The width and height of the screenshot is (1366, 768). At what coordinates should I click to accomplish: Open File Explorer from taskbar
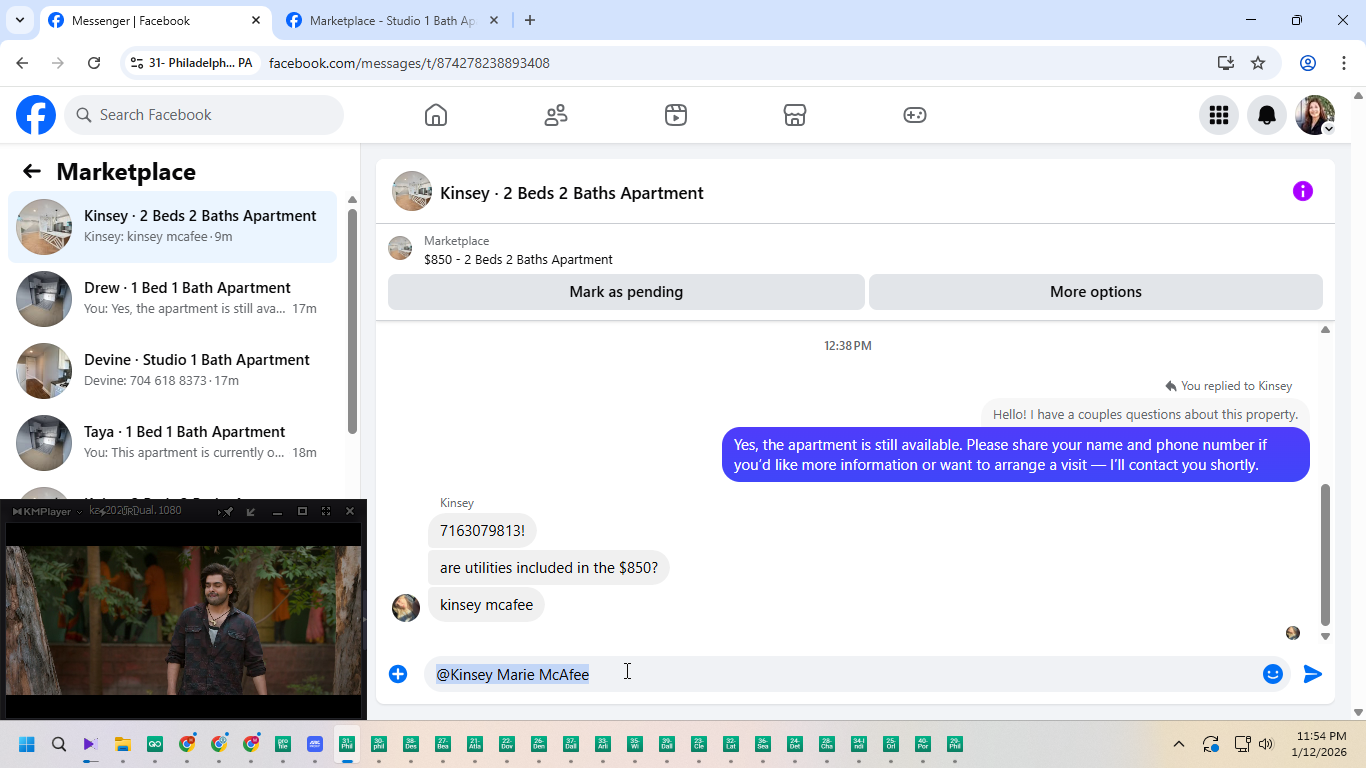[123, 744]
